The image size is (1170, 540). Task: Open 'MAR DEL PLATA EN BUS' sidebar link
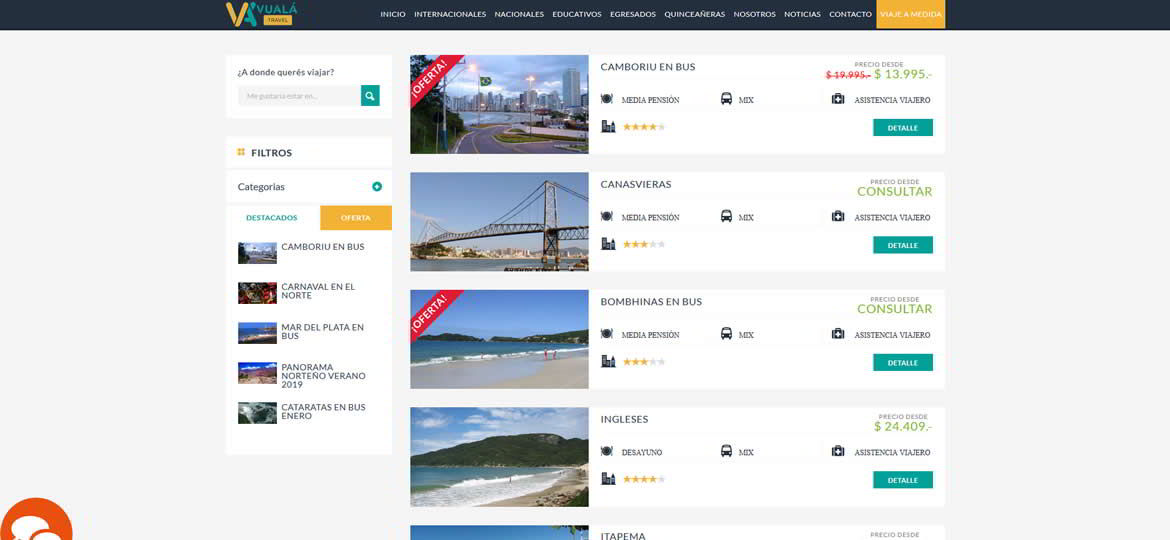click(322, 331)
